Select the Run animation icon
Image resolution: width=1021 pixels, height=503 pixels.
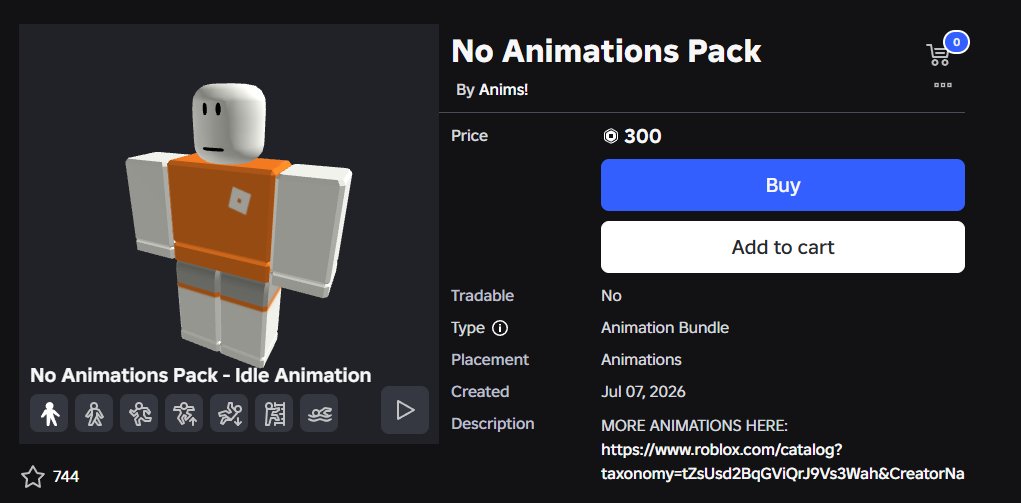click(x=139, y=413)
